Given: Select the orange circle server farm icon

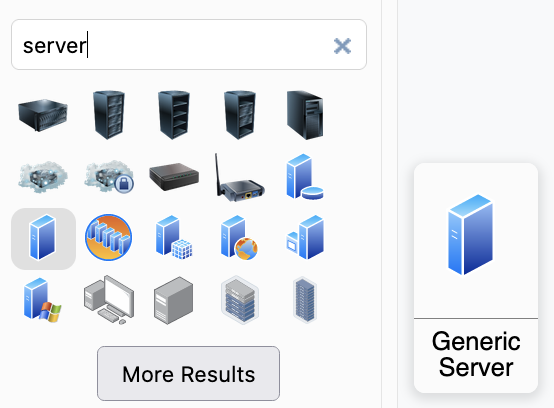Looking at the screenshot, I should click(108, 238).
